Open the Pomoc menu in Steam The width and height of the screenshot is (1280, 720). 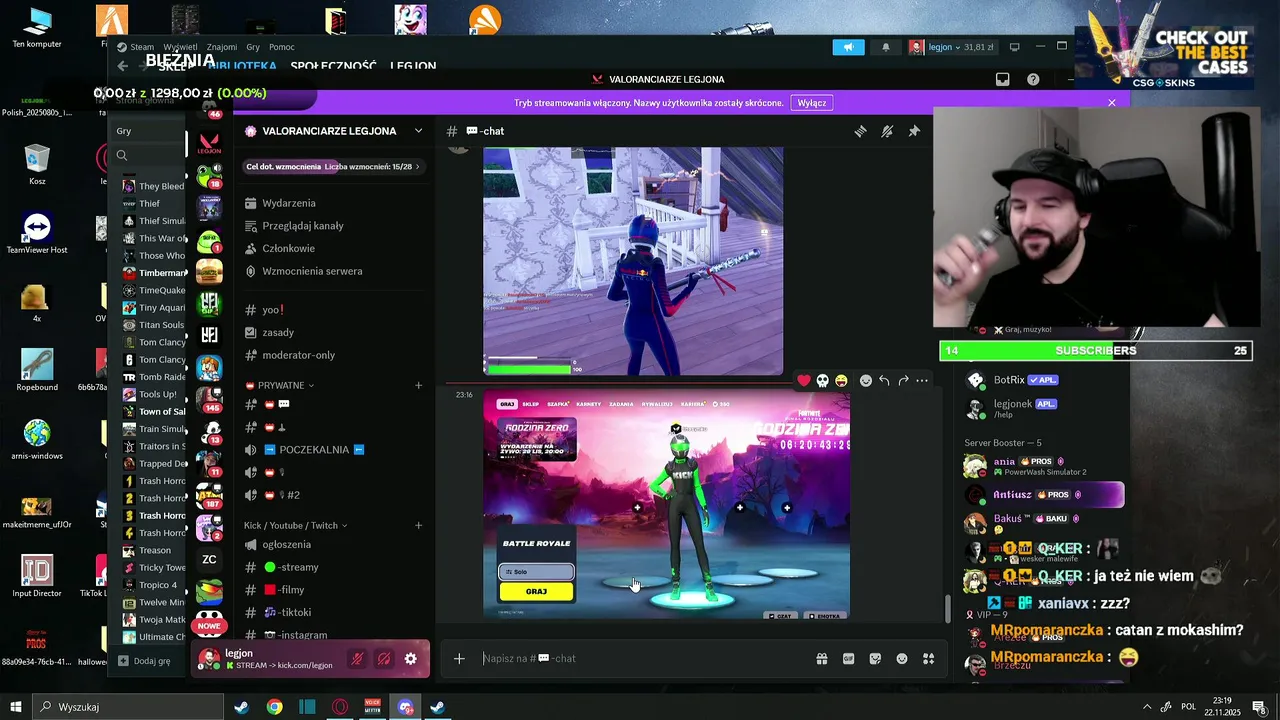click(282, 47)
